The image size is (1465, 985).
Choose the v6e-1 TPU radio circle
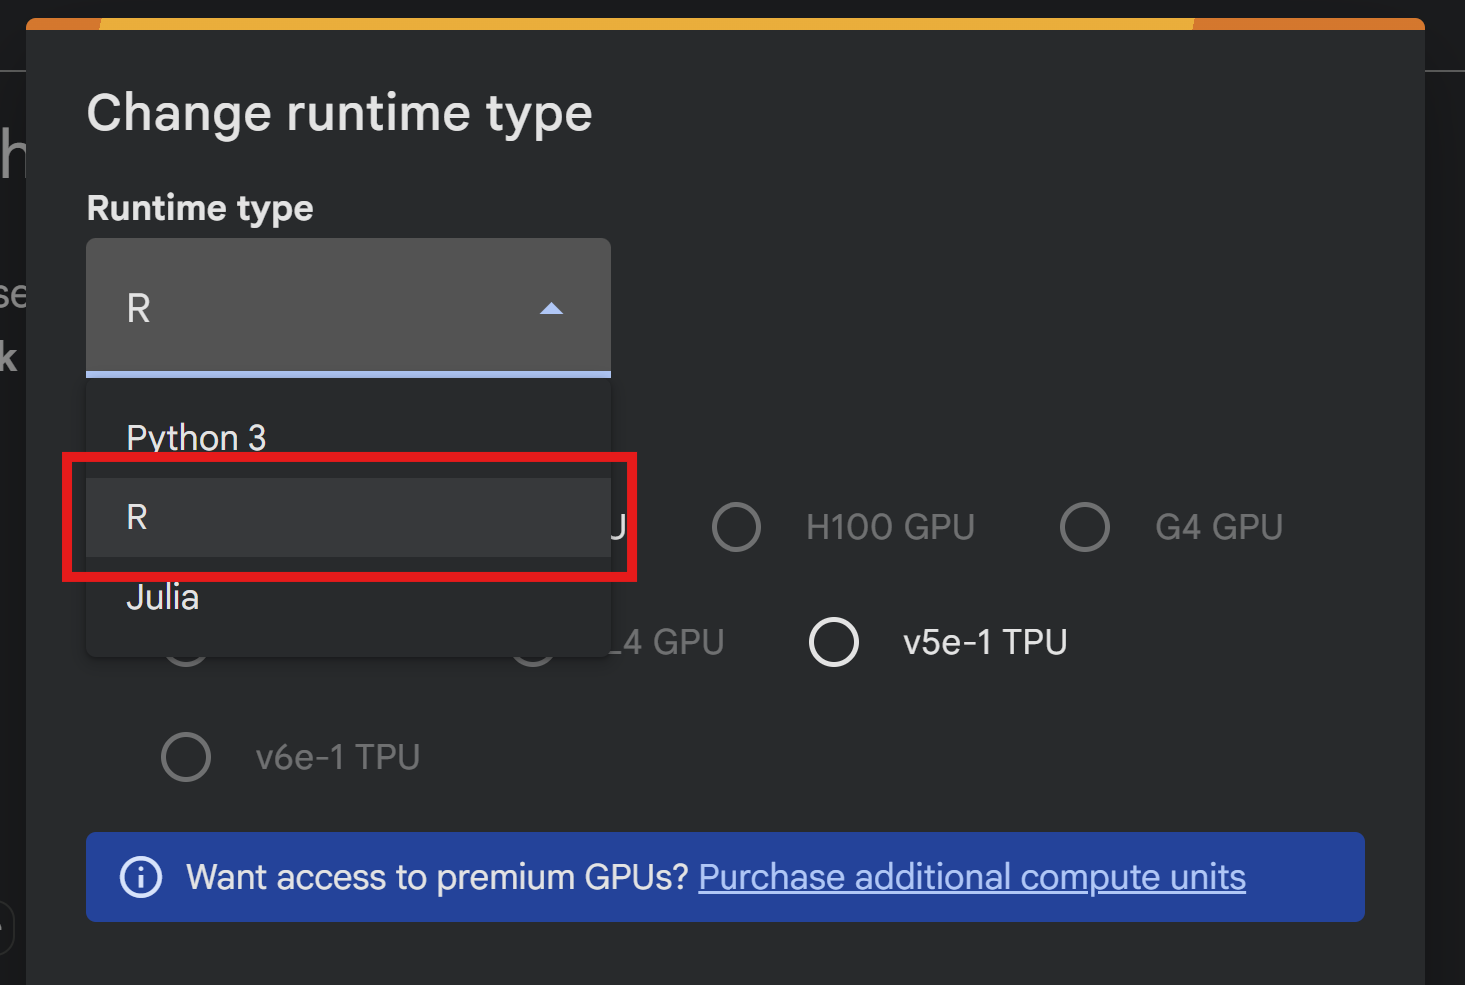click(186, 757)
